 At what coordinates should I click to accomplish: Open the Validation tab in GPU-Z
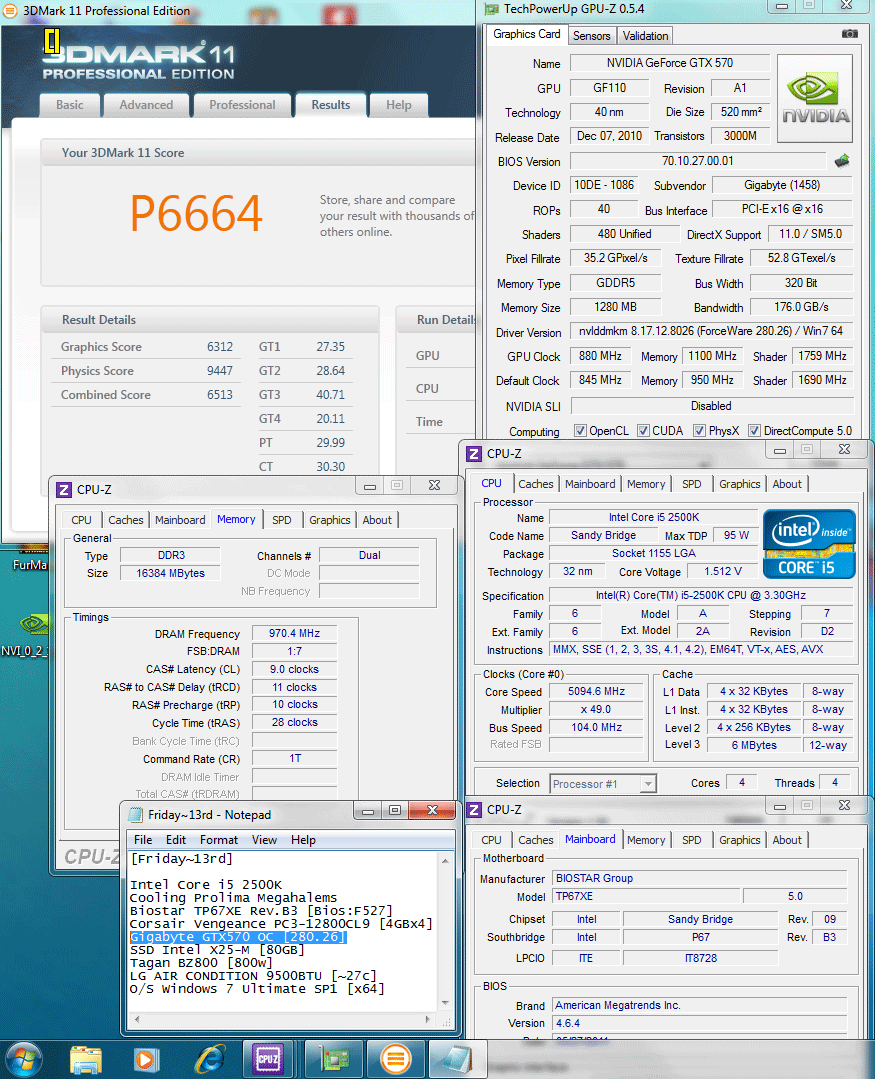pyautogui.click(x=645, y=36)
